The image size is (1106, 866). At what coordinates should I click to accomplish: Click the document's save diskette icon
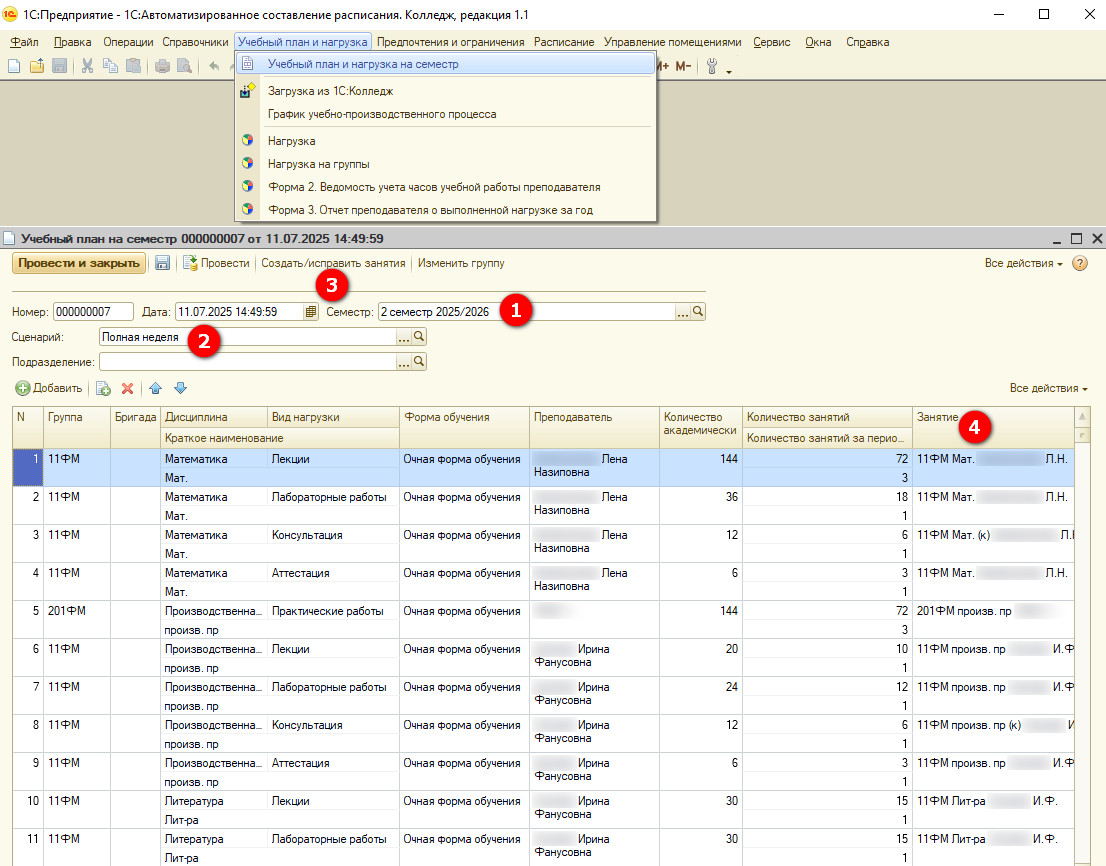point(162,263)
